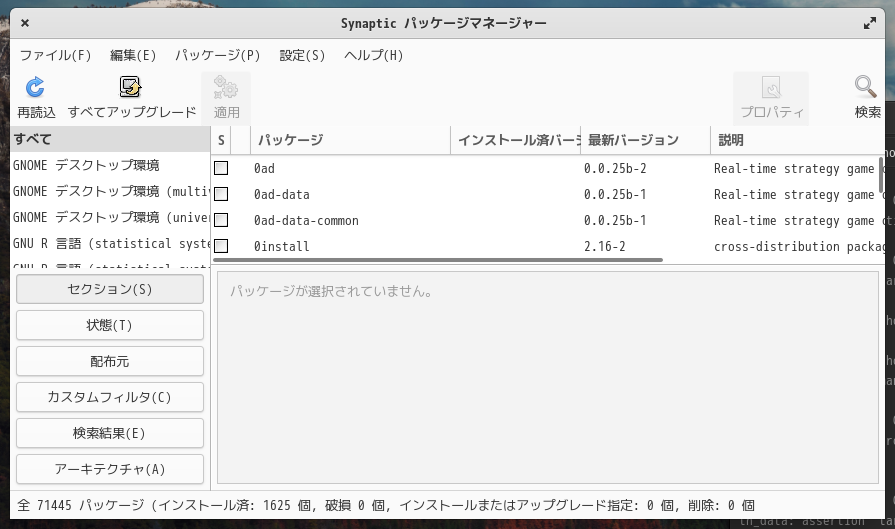Select GNOME デスクトップ環境 section
The image size is (895, 529).
(110, 165)
